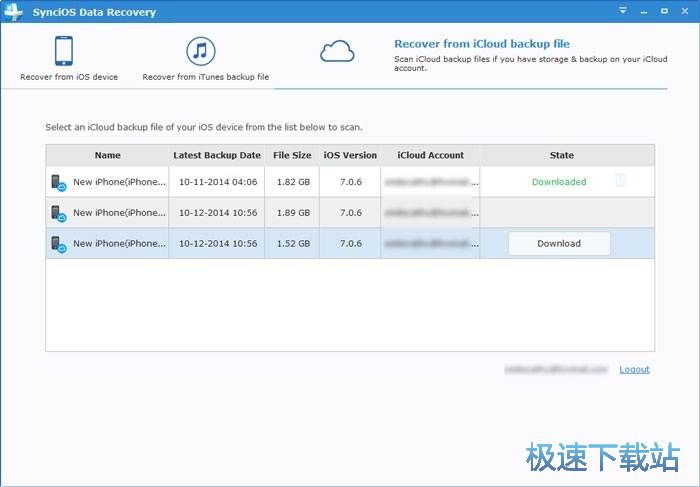The width and height of the screenshot is (700, 487).
Task: Click the iCloud Account column header
Action: [x=430, y=155]
